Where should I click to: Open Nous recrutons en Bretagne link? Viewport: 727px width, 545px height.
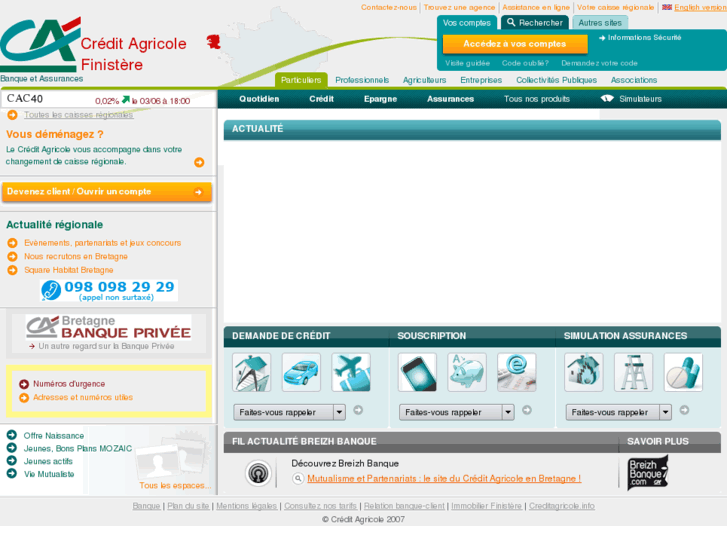pos(76,256)
